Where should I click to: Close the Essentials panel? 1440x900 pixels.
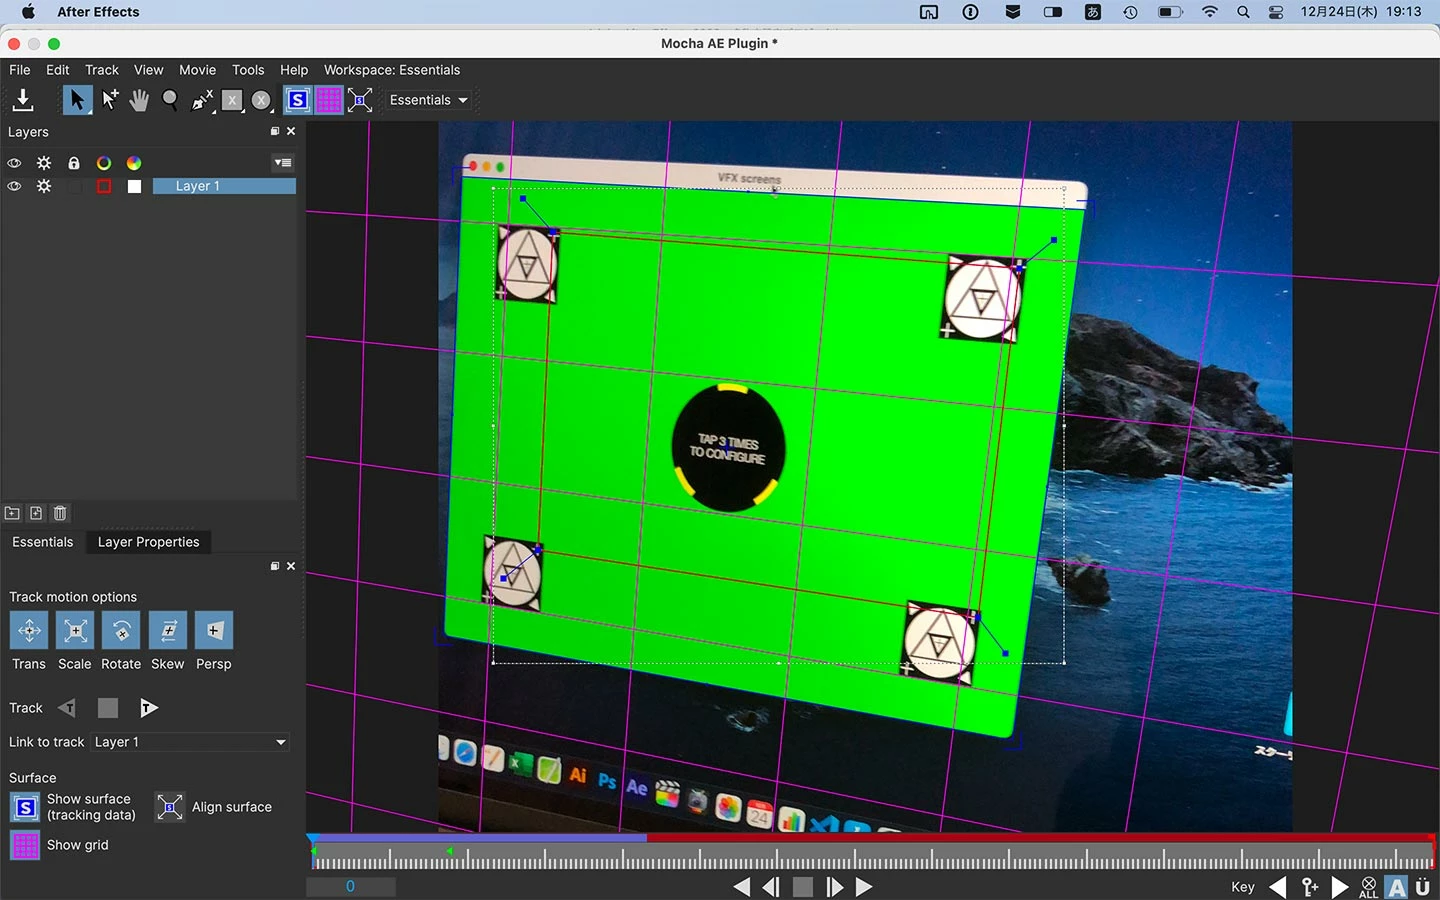(x=291, y=566)
